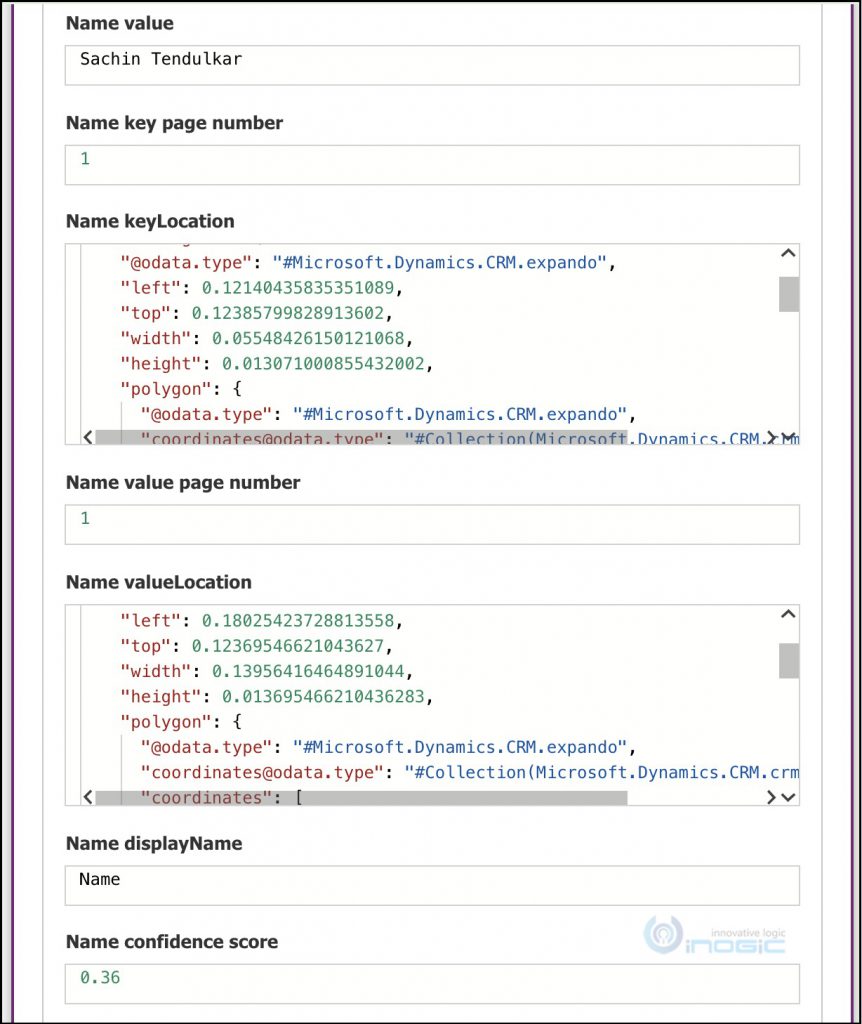Click the vertical scrollbar thumb in keyLocation box
Image resolution: width=862 pixels, height=1024 pixels.
coord(788,295)
